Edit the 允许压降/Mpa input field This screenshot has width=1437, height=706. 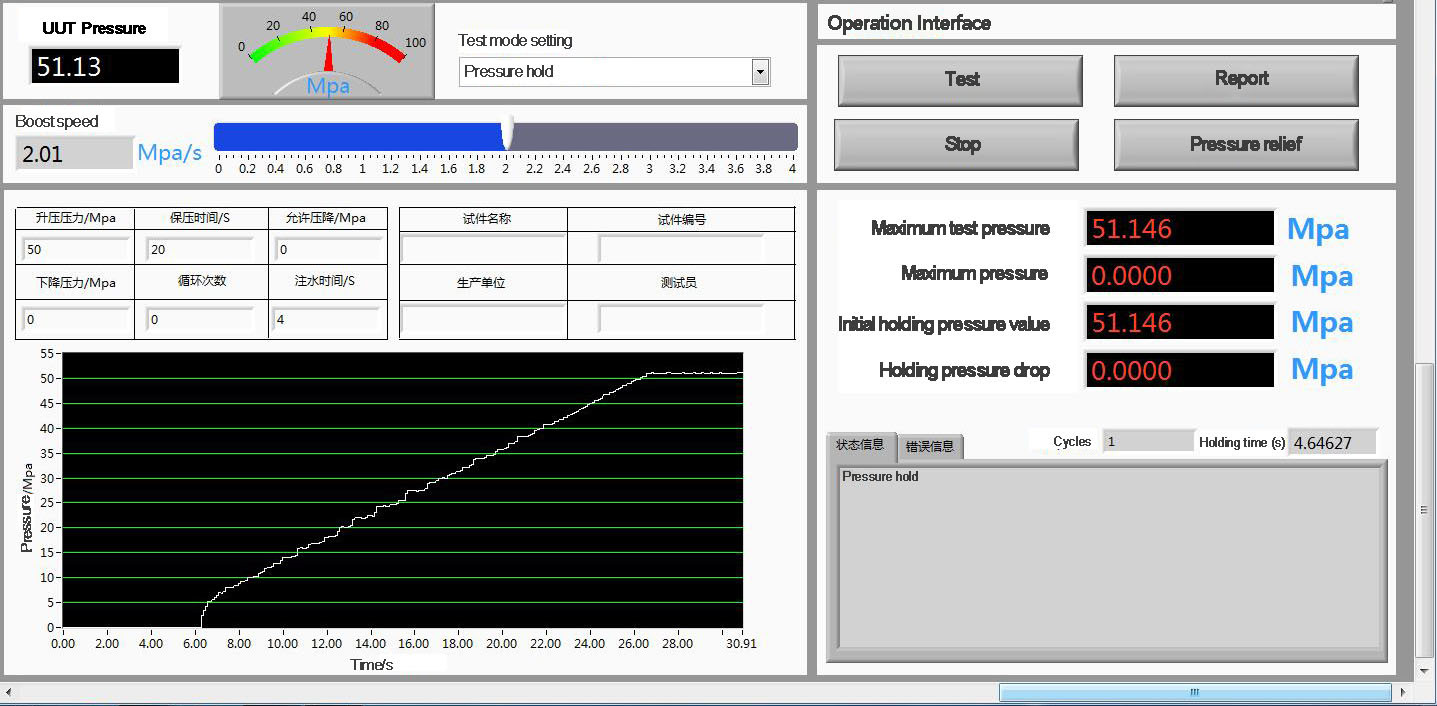[328, 249]
